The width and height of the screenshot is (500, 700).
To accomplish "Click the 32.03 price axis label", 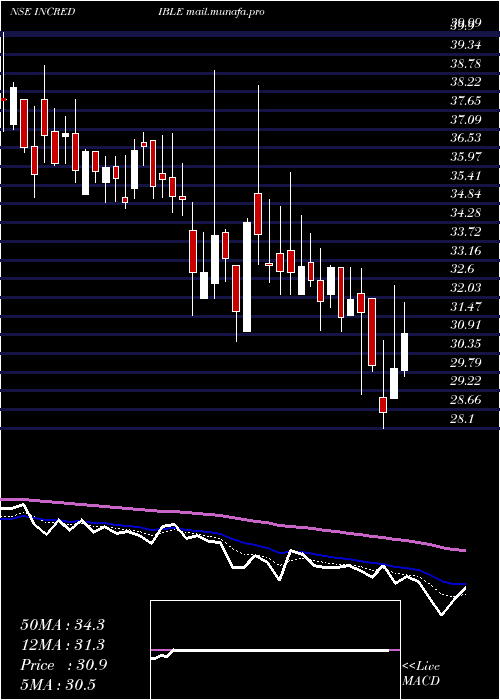I will pyautogui.click(x=466, y=287).
